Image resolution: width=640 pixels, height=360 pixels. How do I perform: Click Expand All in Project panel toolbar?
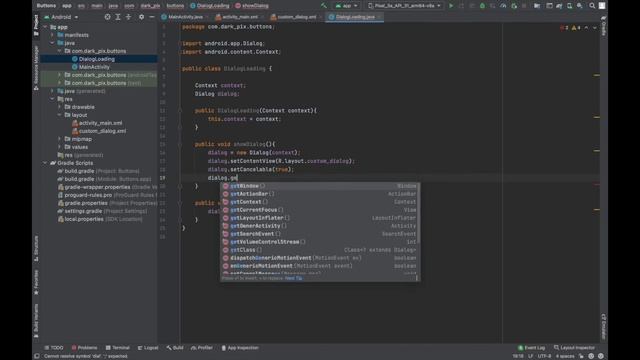click(x=118, y=17)
